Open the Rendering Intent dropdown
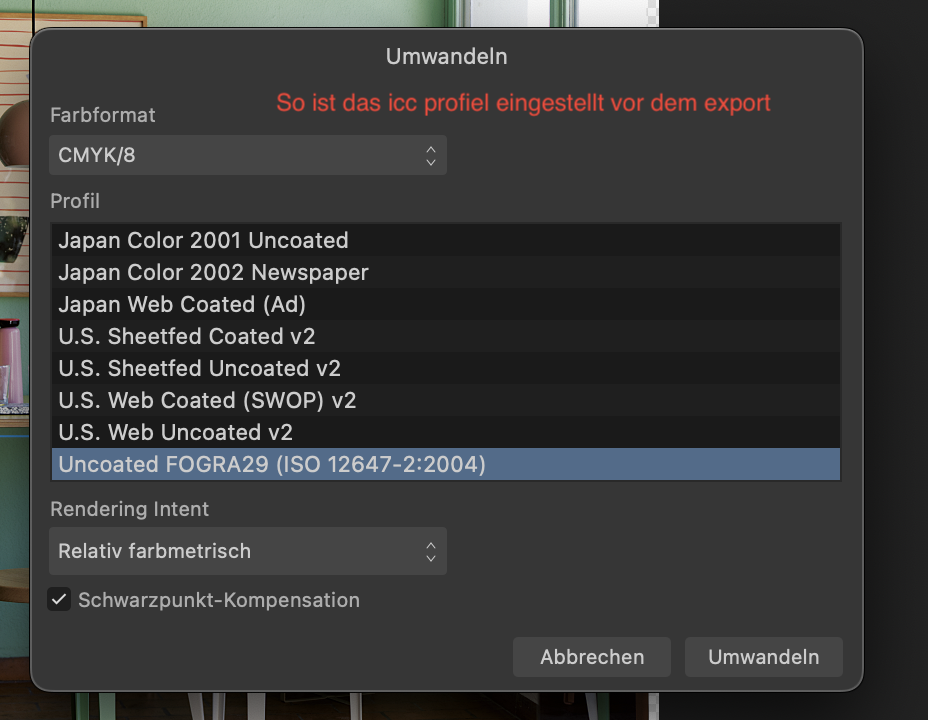Viewport: 928px width, 720px height. coord(248,551)
